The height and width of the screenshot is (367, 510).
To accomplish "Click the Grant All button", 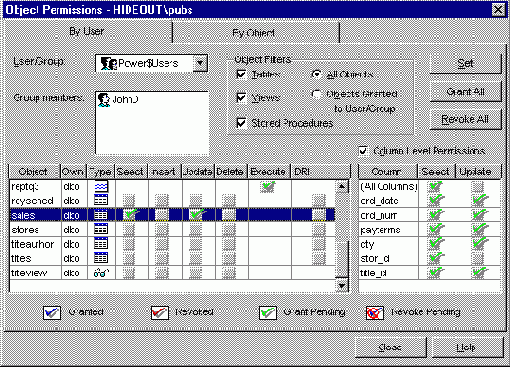I will point(465,92).
